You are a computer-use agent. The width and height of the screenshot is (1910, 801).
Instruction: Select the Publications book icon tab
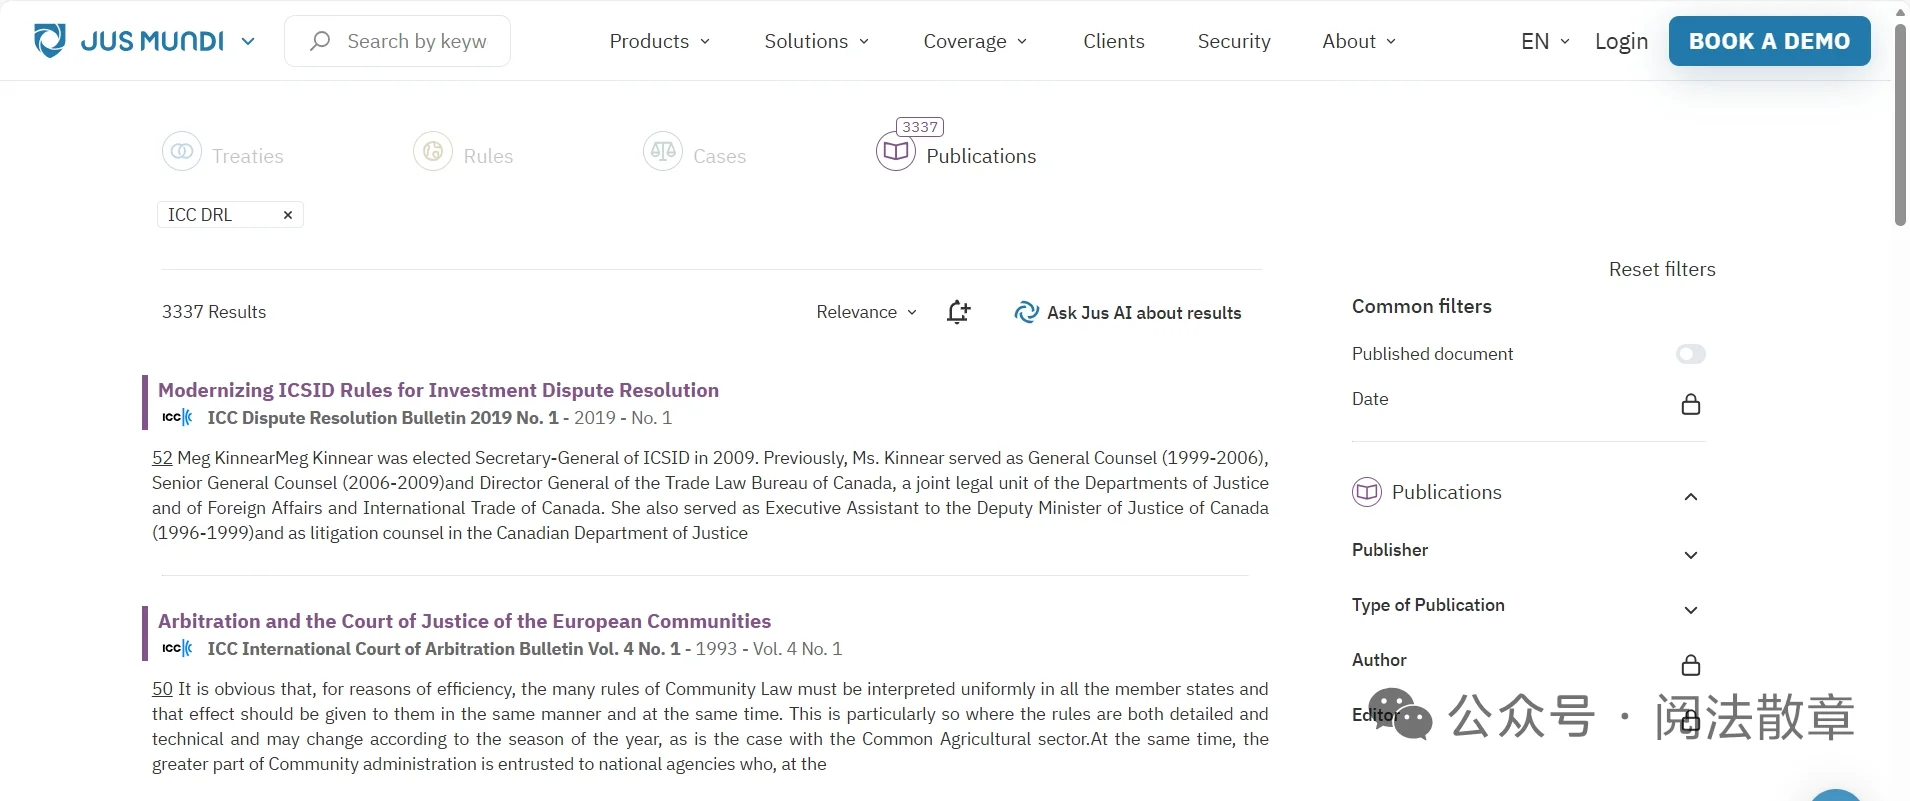896,152
